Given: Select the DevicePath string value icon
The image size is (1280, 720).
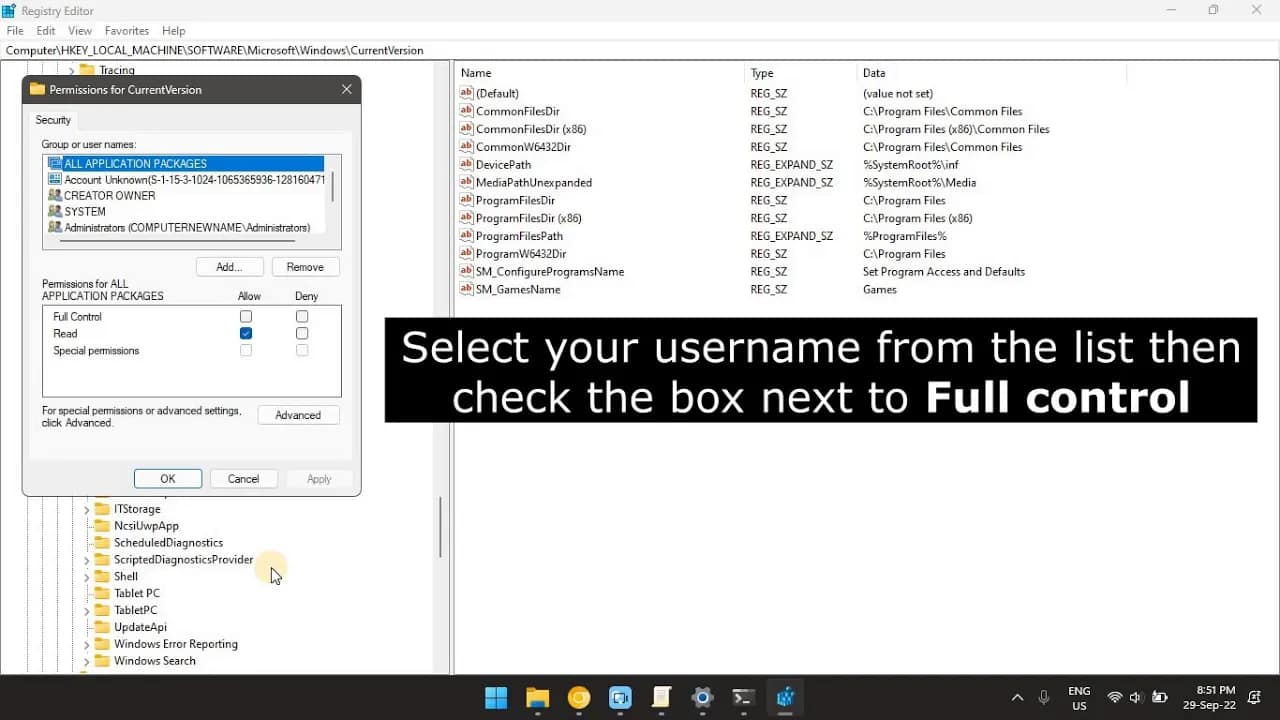Looking at the screenshot, I should [466, 164].
